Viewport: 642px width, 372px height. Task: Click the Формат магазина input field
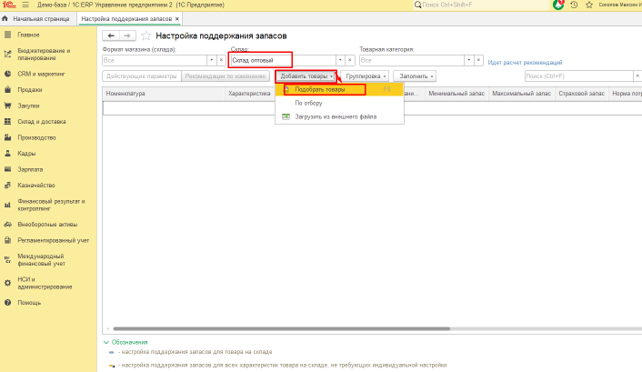(x=155, y=60)
